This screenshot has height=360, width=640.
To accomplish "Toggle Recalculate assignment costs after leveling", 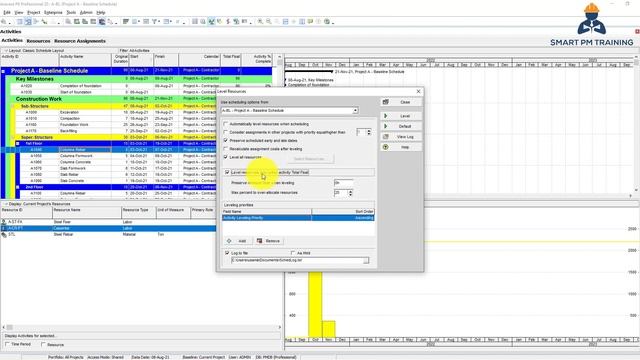I will pos(226,149).
